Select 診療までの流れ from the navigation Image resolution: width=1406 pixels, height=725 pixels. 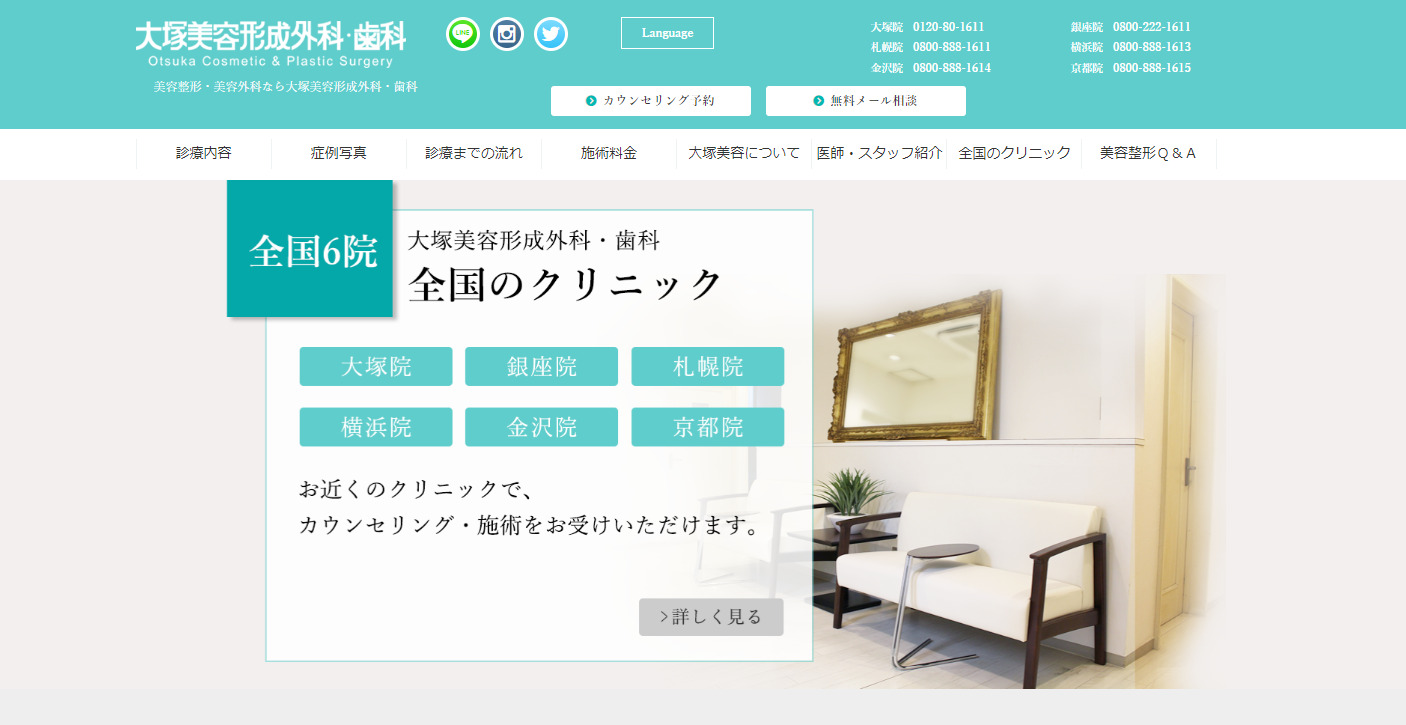tap(473, 153)
